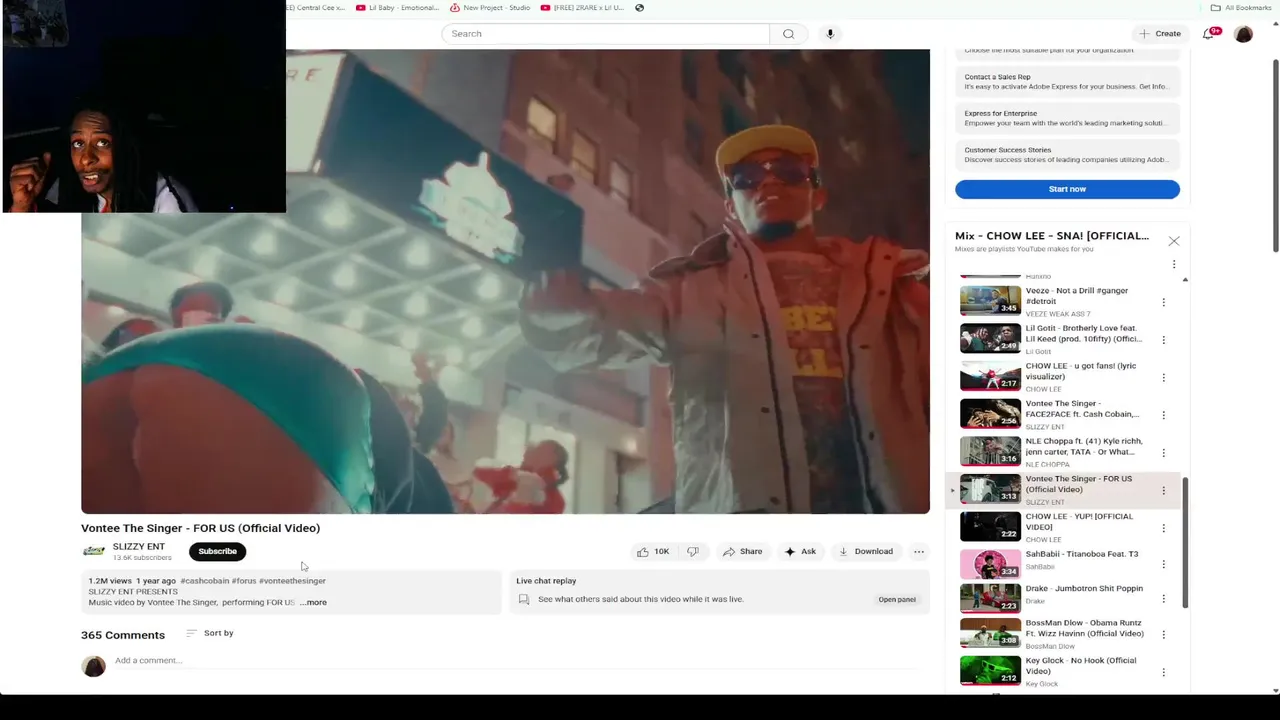This screenshot has height=720, width=1280.
Task: Play Lil Gotit - Brotherly Love thumbnail
Action: pyautogui.click(x=990, y=338)
